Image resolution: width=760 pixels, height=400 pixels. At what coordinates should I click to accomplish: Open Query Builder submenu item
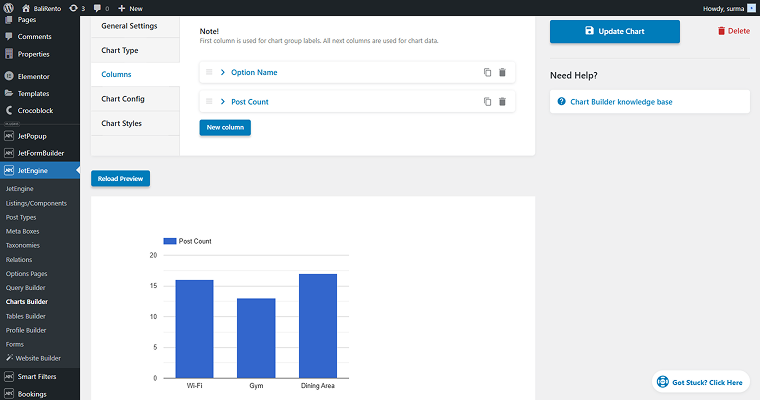(x=26, y=288)
